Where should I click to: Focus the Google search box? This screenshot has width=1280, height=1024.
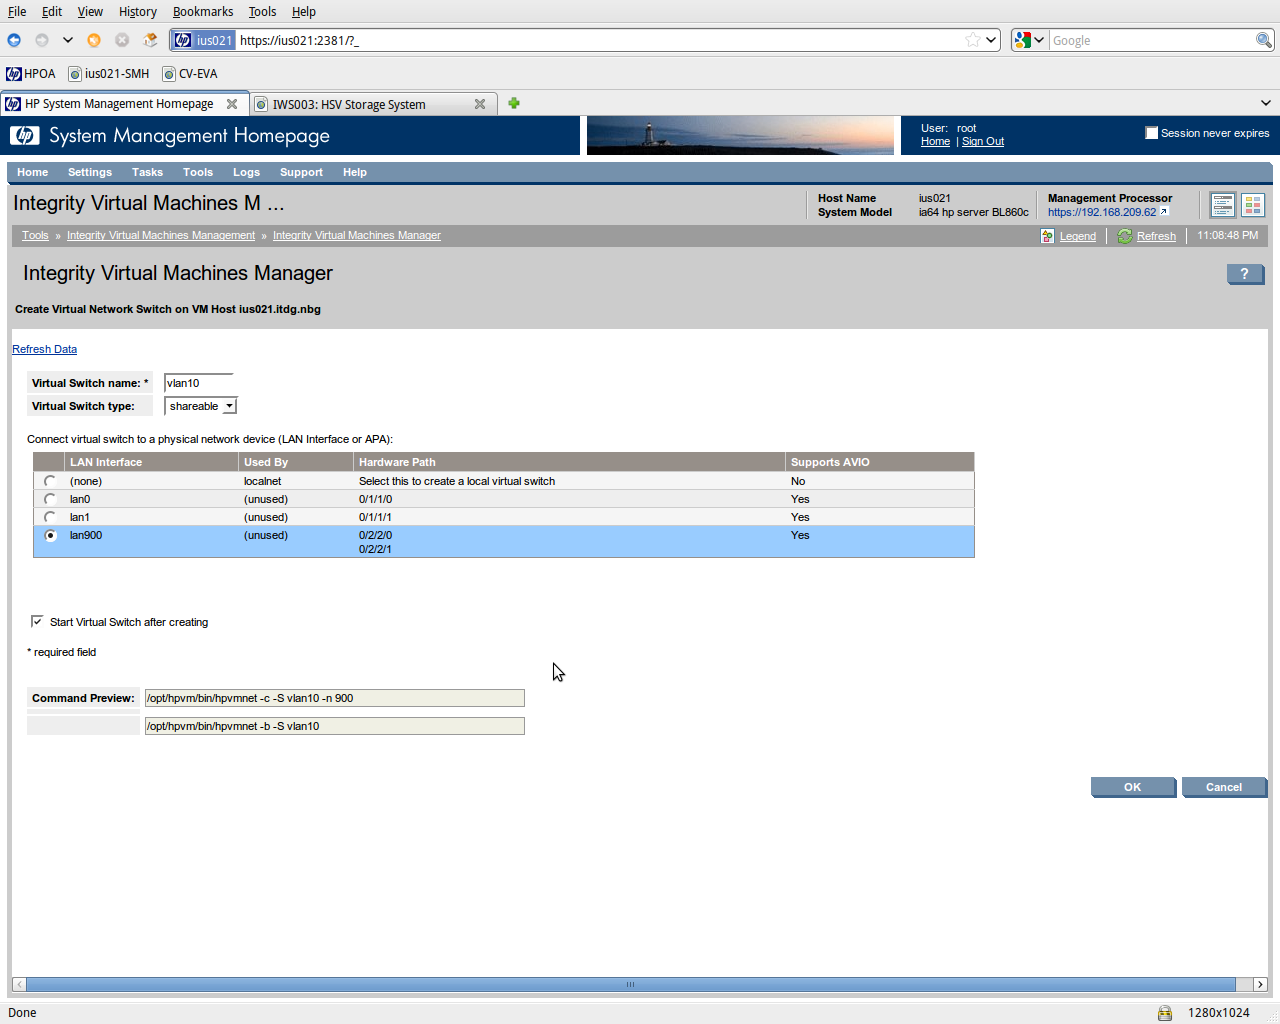point(1152,40)
